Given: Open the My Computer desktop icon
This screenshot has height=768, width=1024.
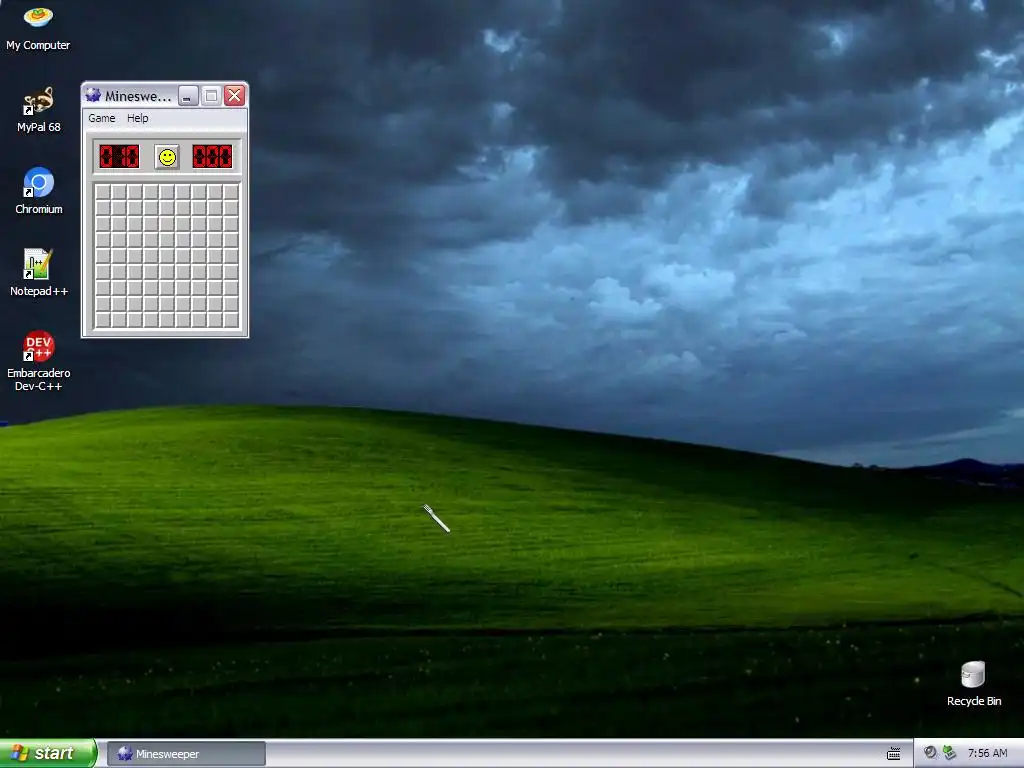Looking at the screenshot, I should click(38, 27).
